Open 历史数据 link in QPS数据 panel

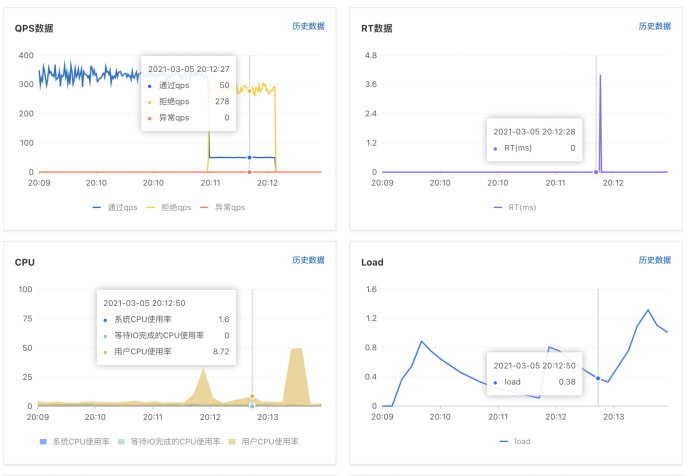pos(308,26)
